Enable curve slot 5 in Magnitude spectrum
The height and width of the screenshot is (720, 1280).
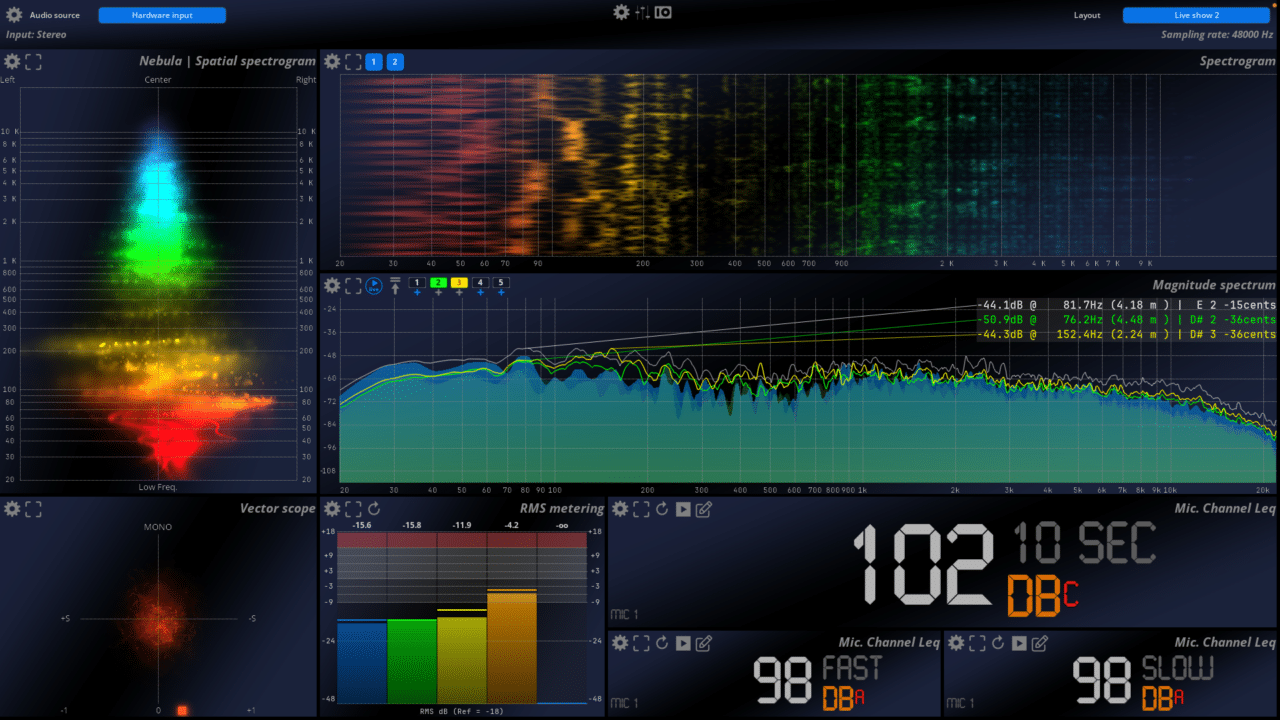500,283
